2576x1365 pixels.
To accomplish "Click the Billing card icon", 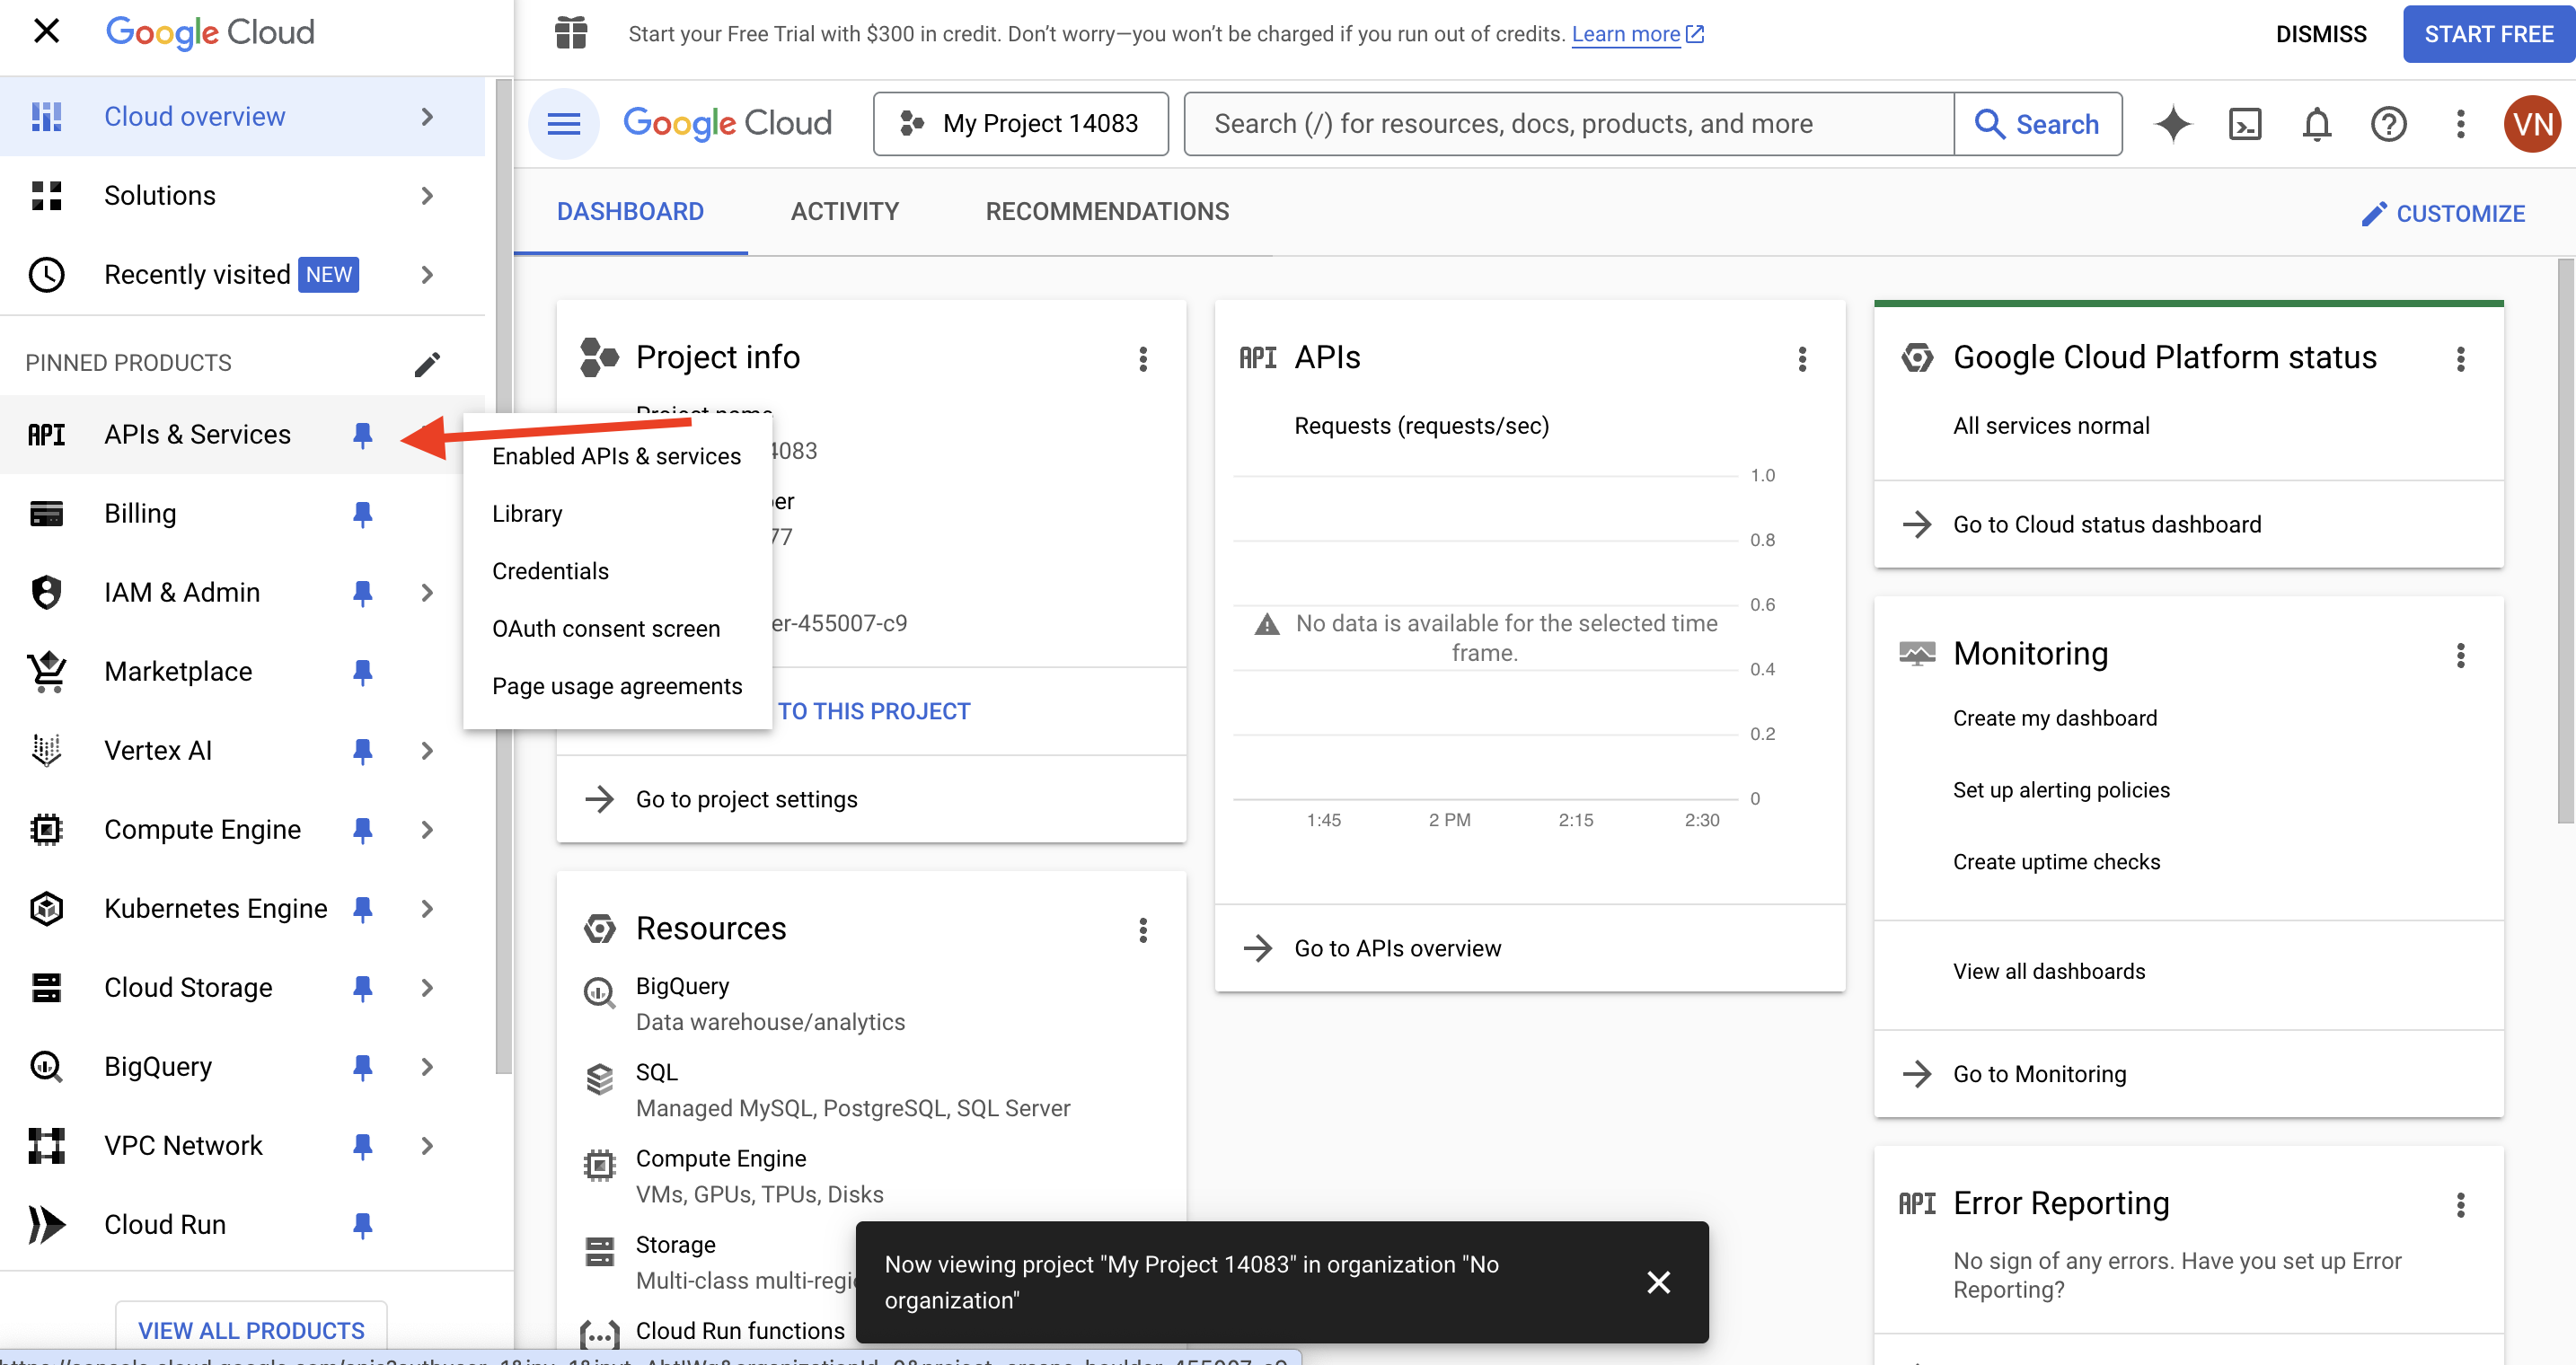I will tap(46, 514).
